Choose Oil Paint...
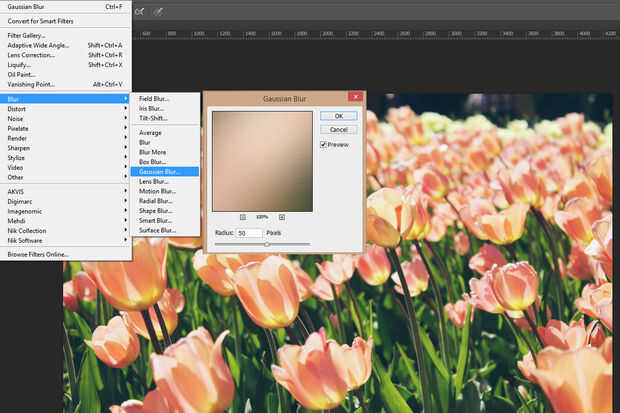Screen dimensions: 620x413 pyautogui.click(x=65, y=74)
